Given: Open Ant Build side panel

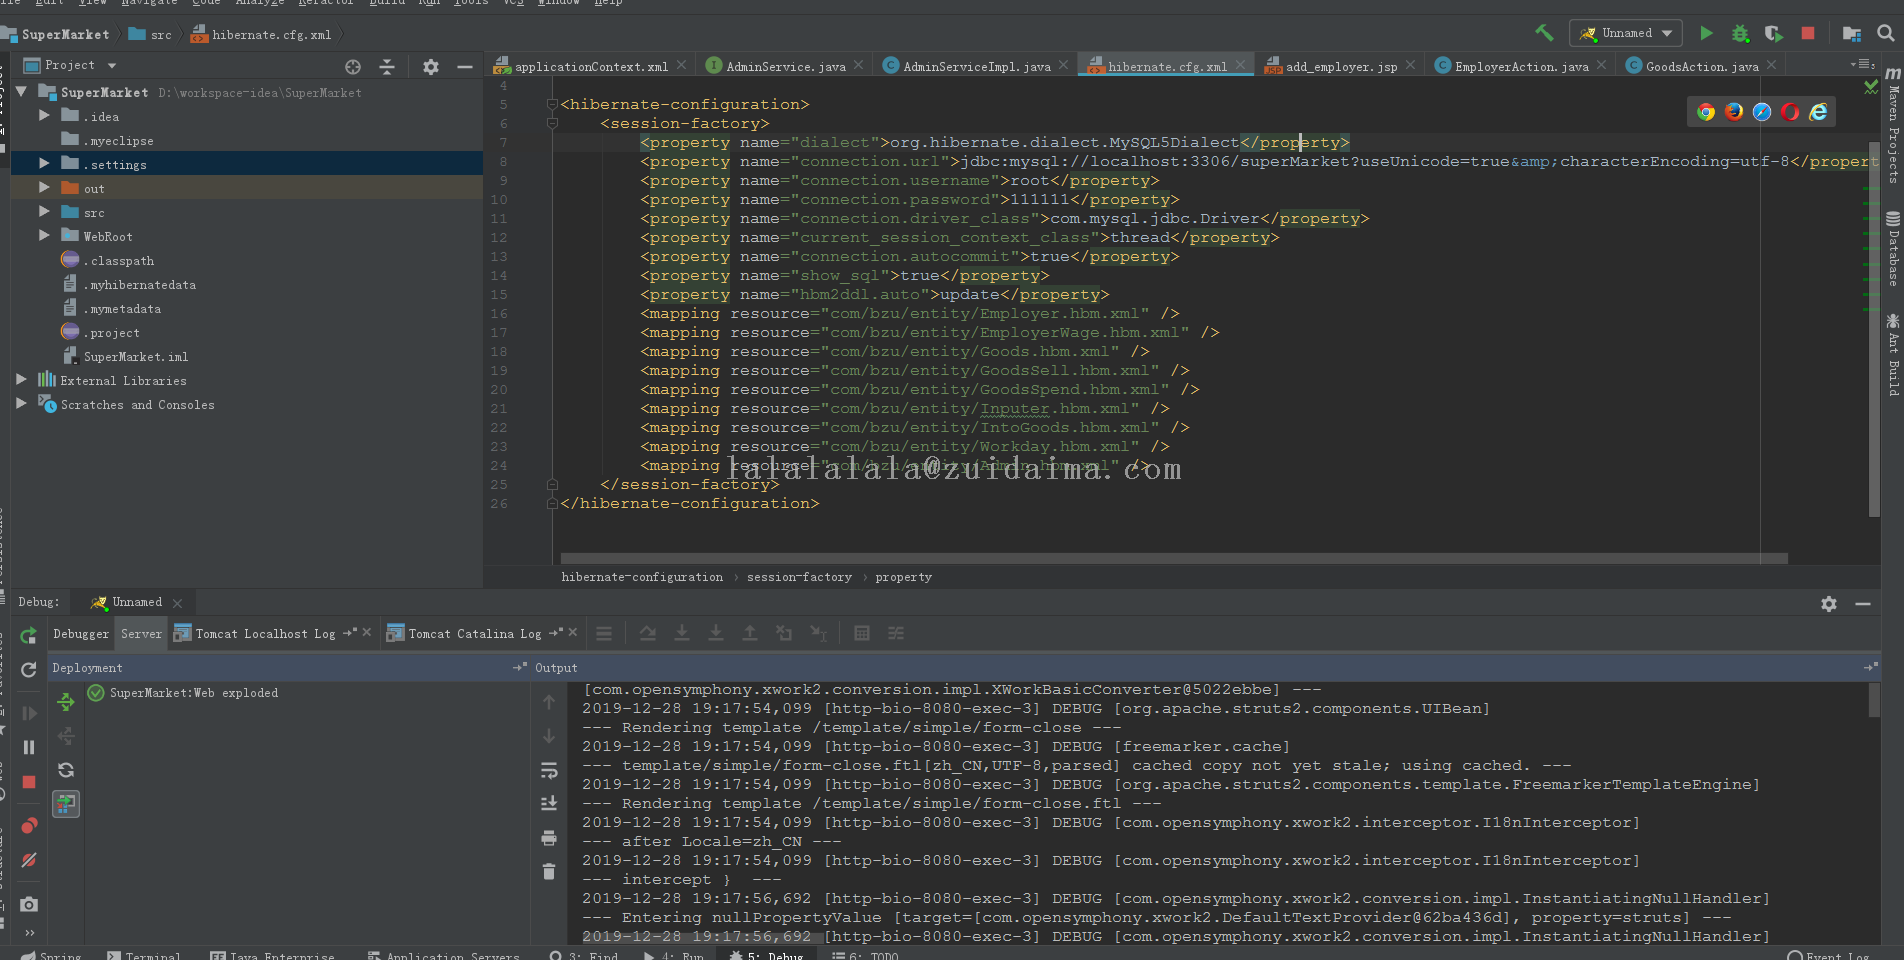Looking at the screenshot, I should (x=1893, y=355).
